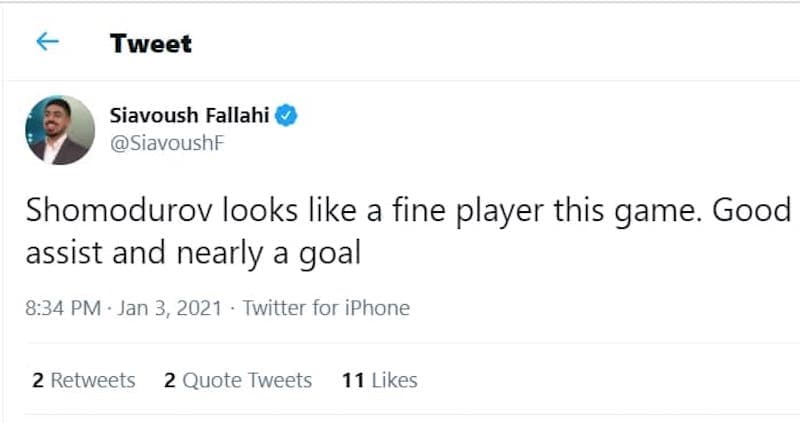Open the 8:34 PM timestamp link
Viewport: 800px width, 423px height.
coord(63,308)
